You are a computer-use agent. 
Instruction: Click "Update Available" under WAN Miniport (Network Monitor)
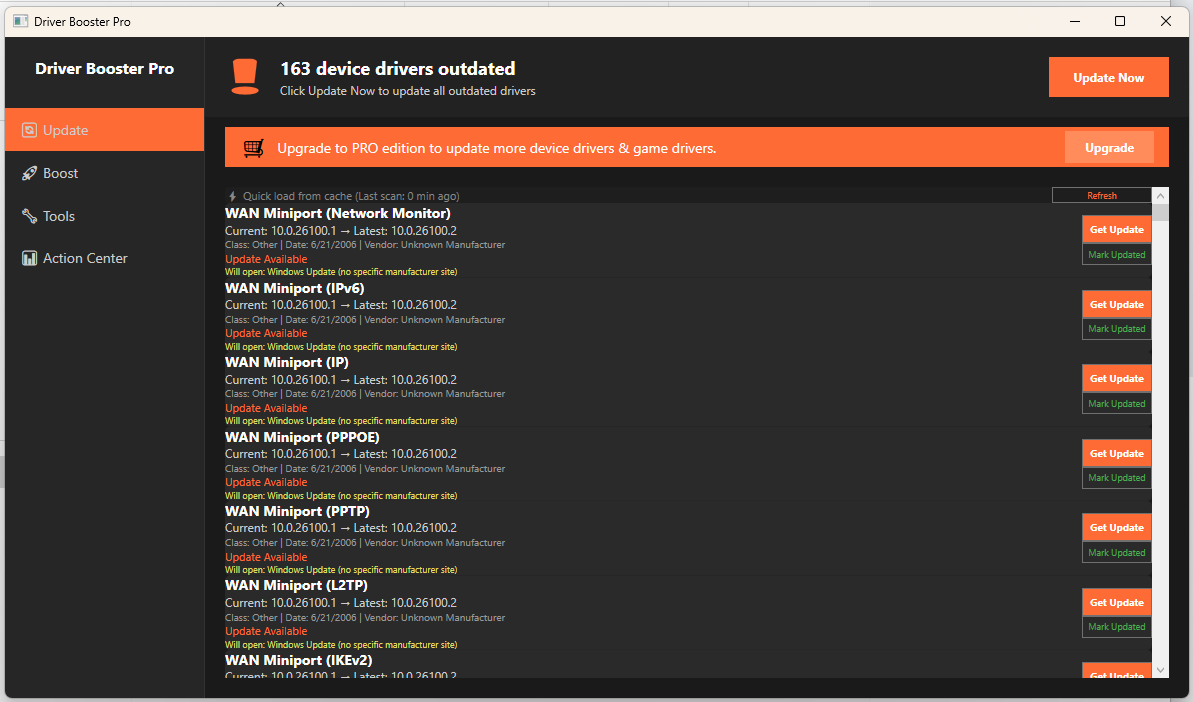pos(266,259)
